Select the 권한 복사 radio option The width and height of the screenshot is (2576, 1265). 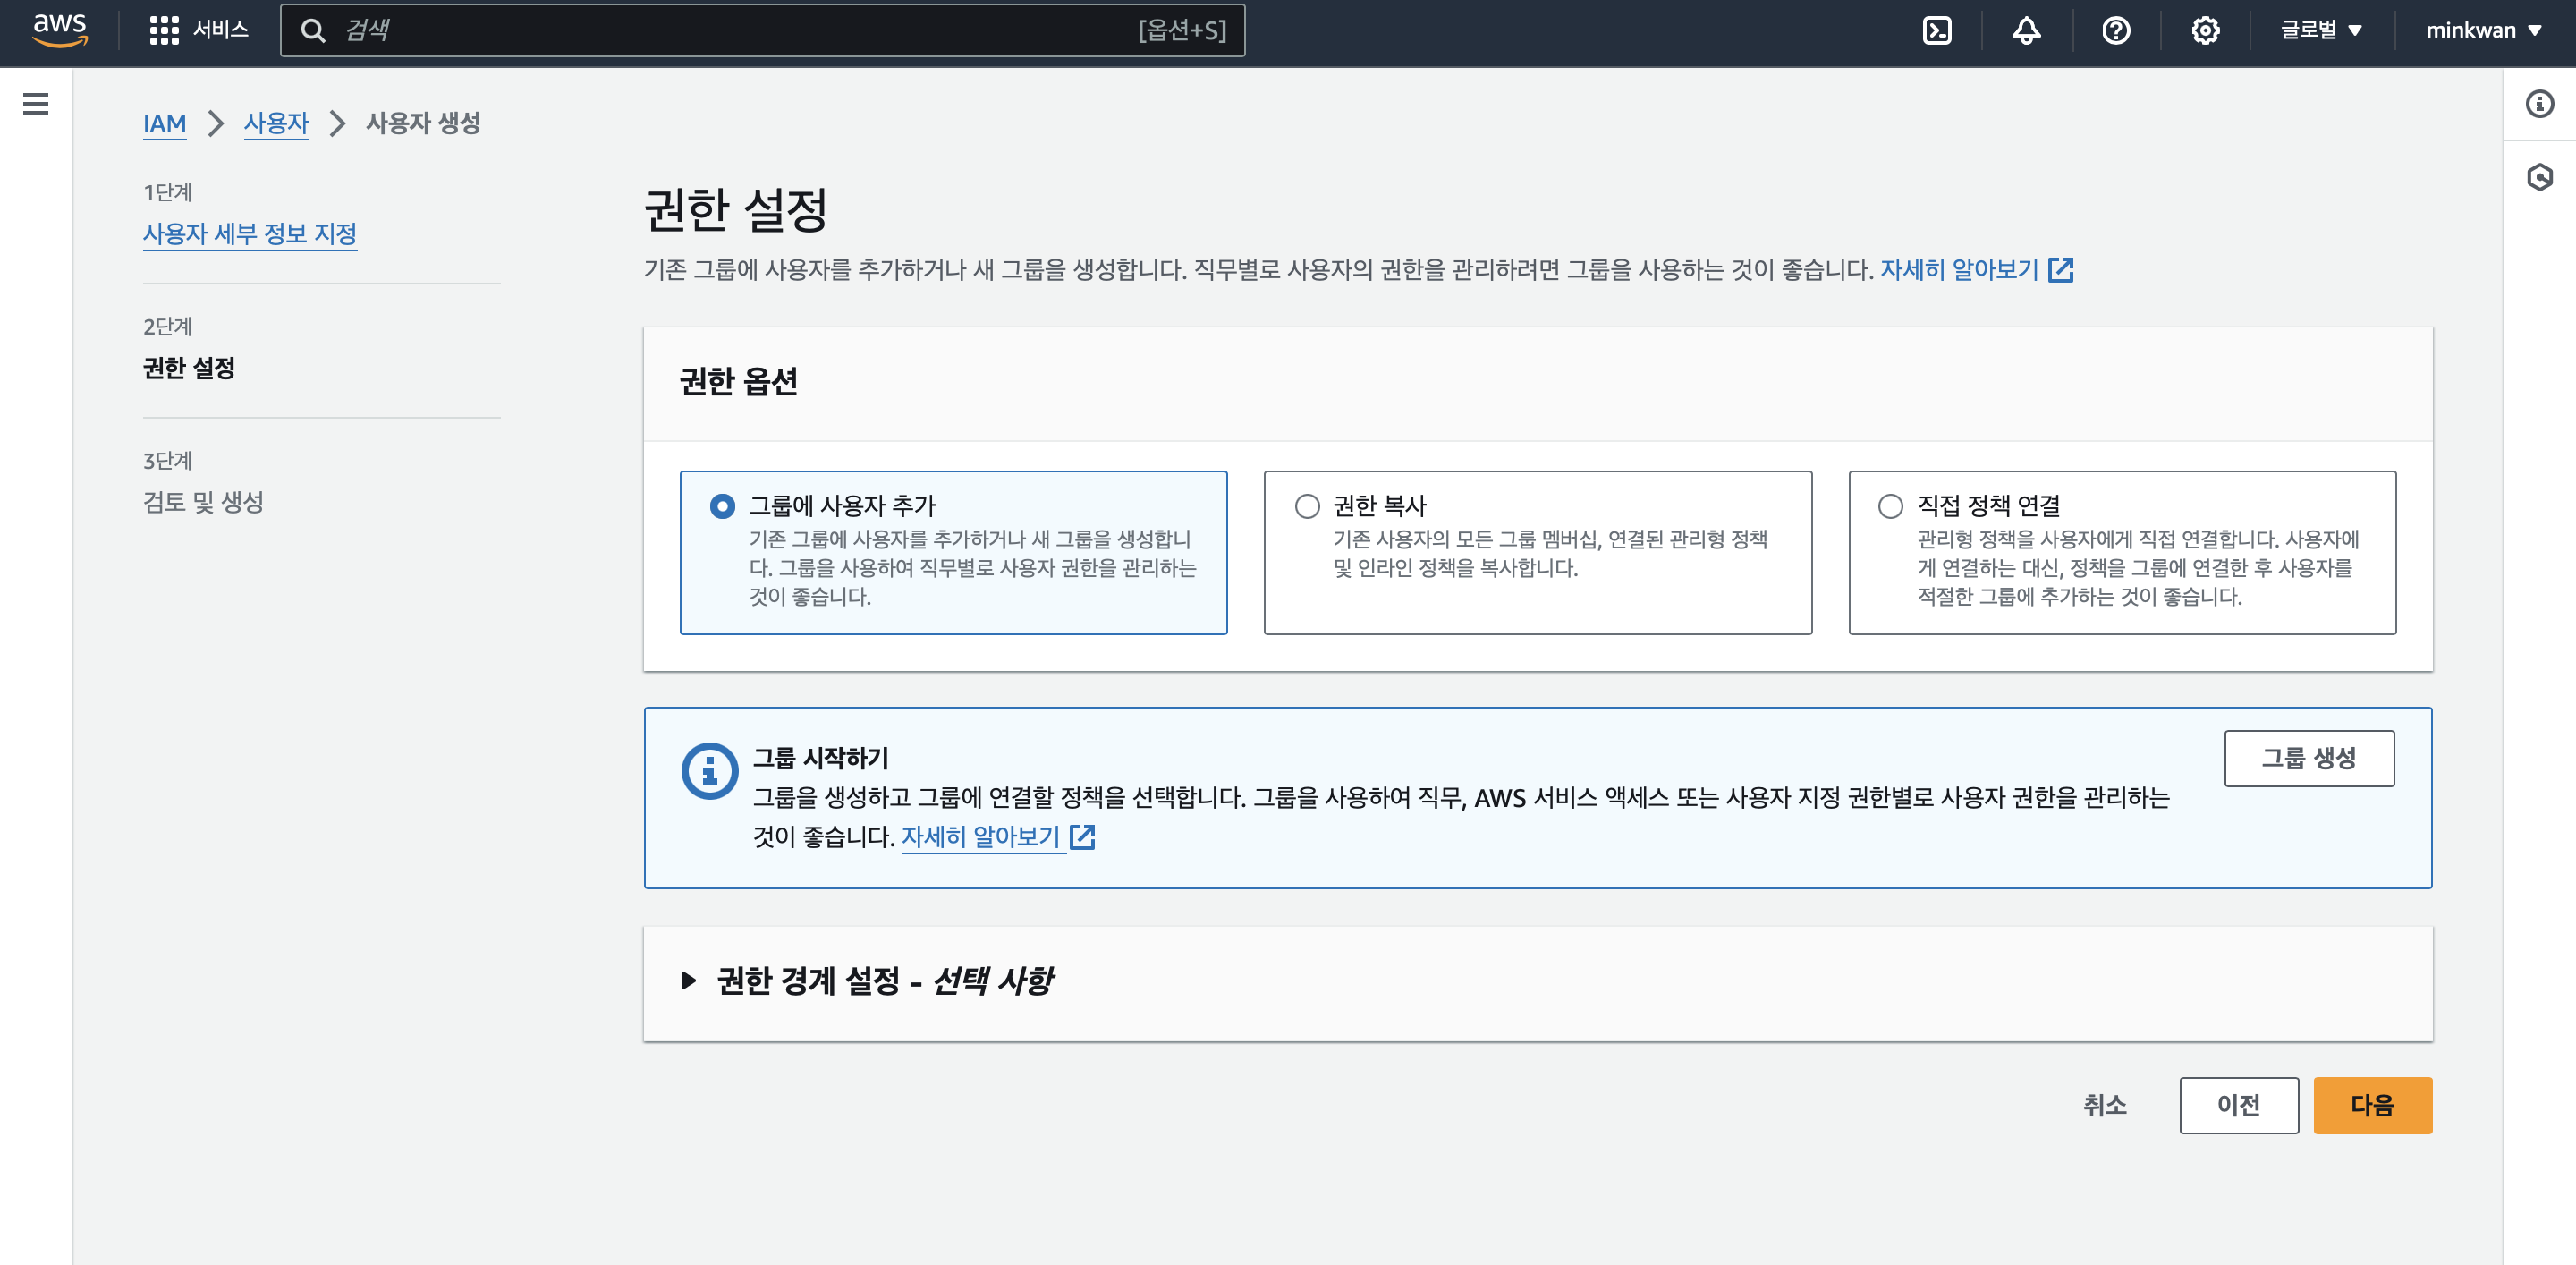1307,506
